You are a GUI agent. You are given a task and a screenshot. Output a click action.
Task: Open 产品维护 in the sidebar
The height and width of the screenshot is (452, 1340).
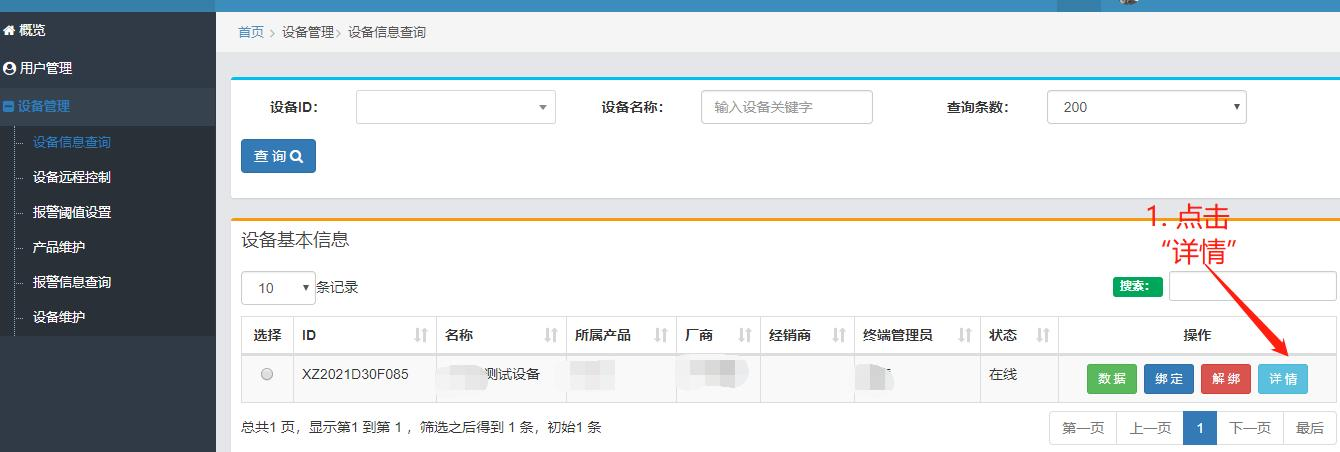pyautogui.click(x=58, y=247)
